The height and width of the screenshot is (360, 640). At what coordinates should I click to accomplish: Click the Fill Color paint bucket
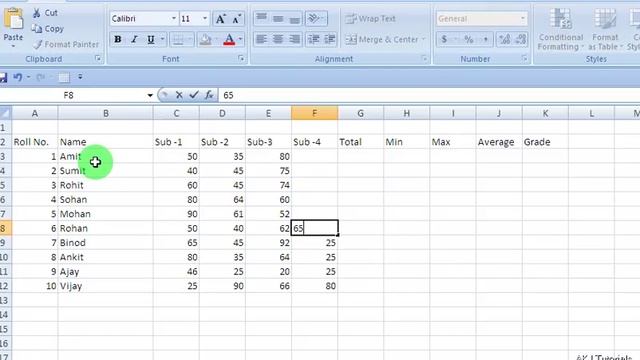point(205,40)
